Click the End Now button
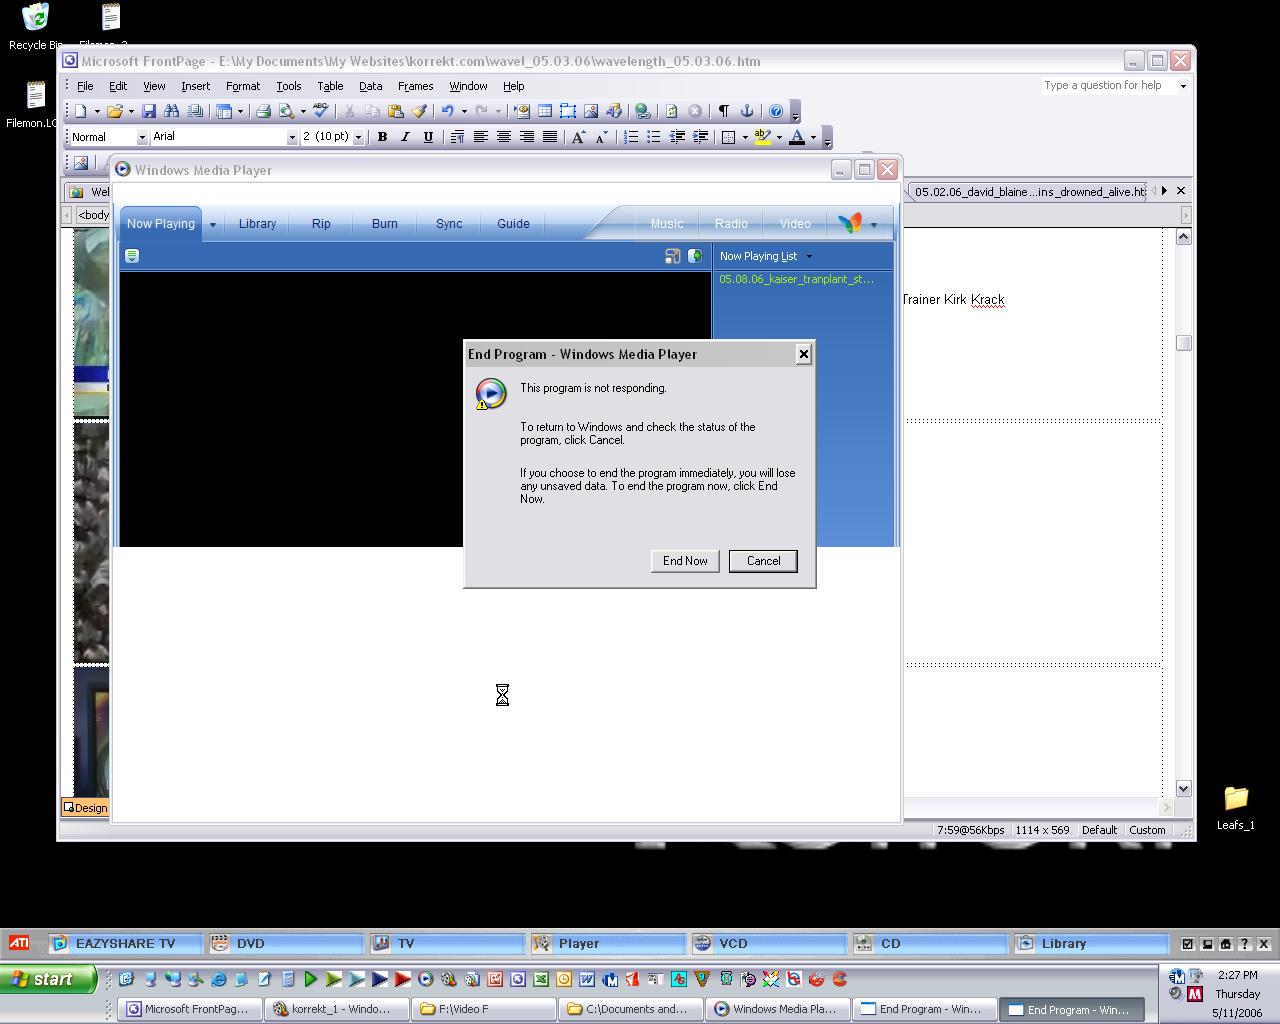The width and height of the screenshot is (1280, 1024). [x=685, y=561]
